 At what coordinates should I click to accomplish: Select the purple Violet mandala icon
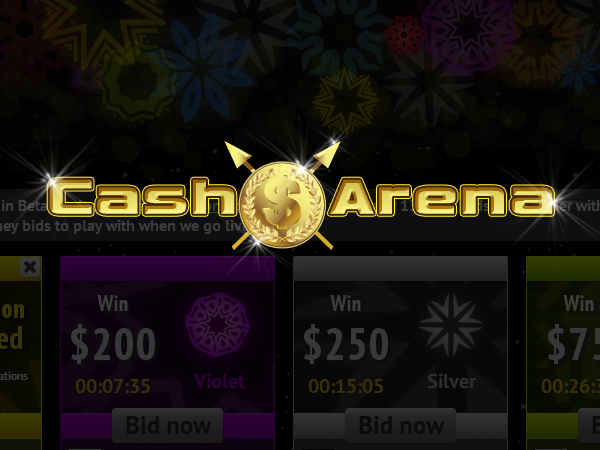coord(217,324)
